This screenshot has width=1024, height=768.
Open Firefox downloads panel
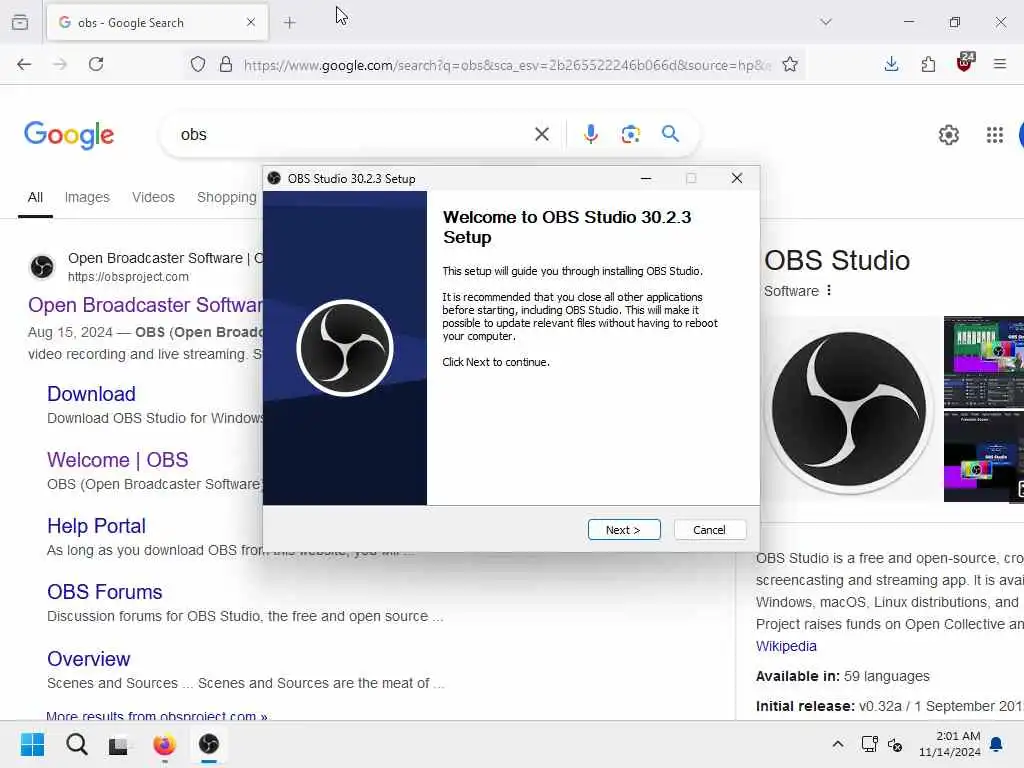coord(891,64)
